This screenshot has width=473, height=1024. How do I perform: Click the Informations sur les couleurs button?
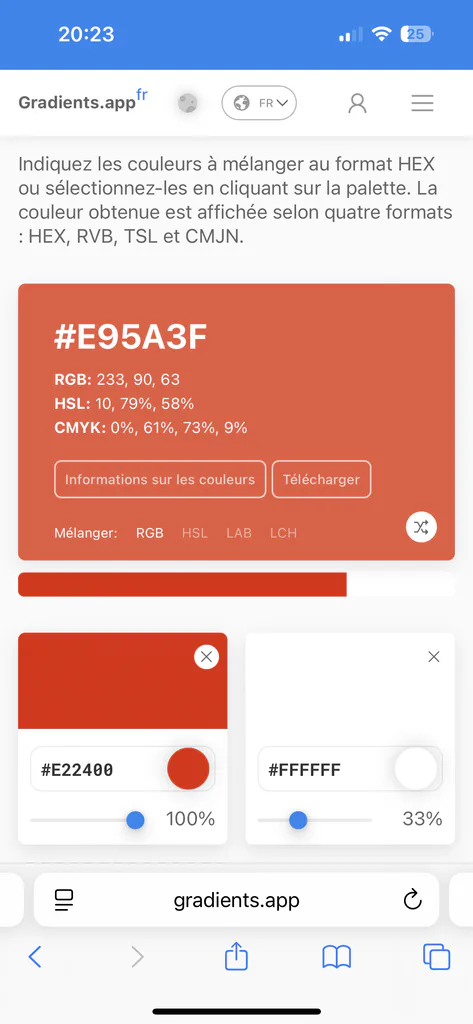(160, 479)
